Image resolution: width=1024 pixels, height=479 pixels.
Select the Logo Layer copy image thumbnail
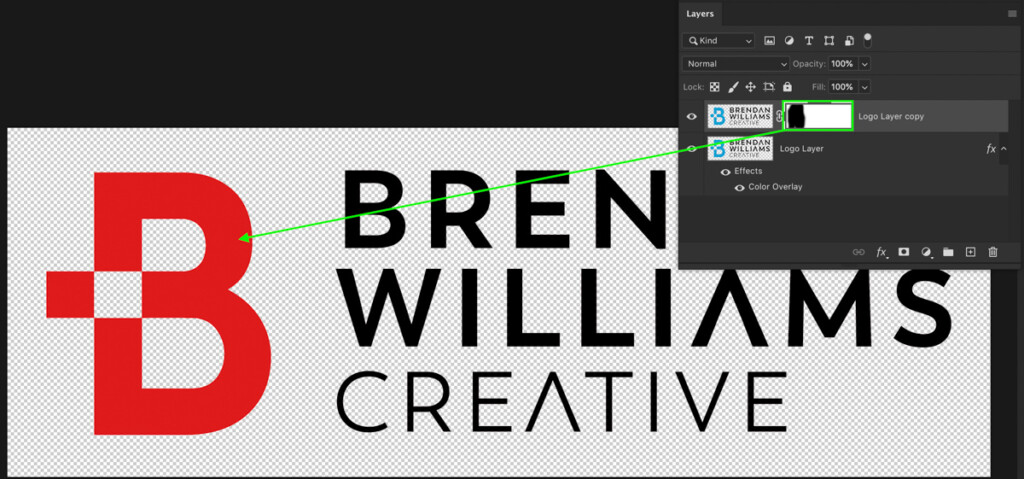pos(740,116)
